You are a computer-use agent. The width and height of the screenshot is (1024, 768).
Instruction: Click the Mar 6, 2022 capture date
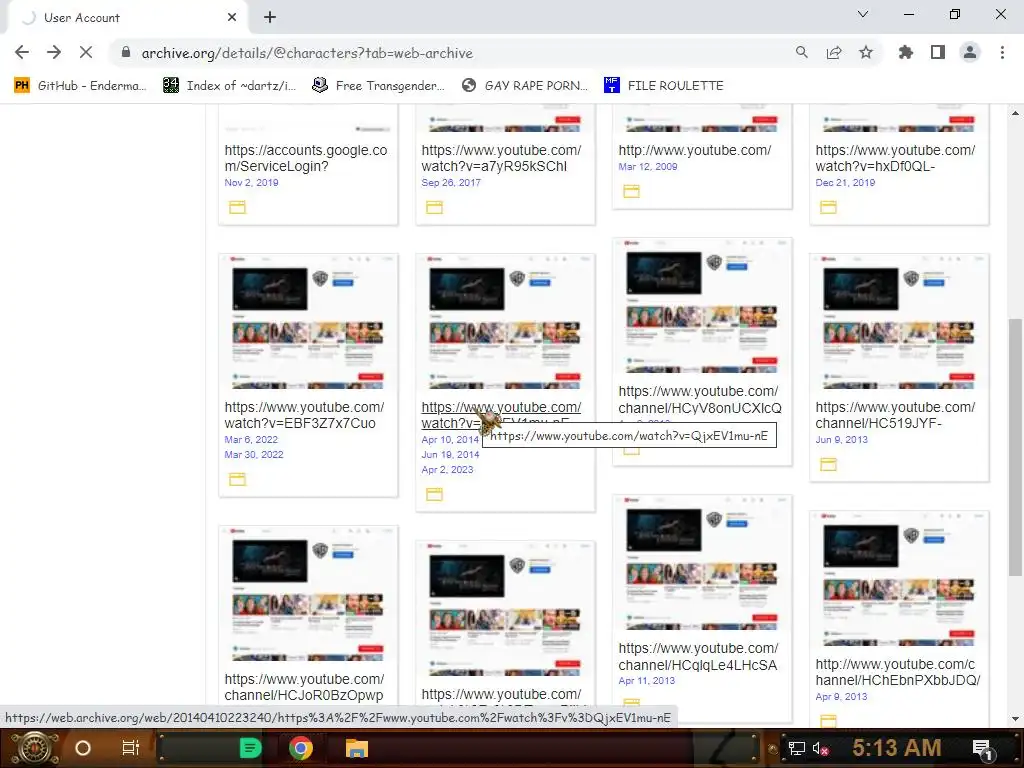pos(251,440)
